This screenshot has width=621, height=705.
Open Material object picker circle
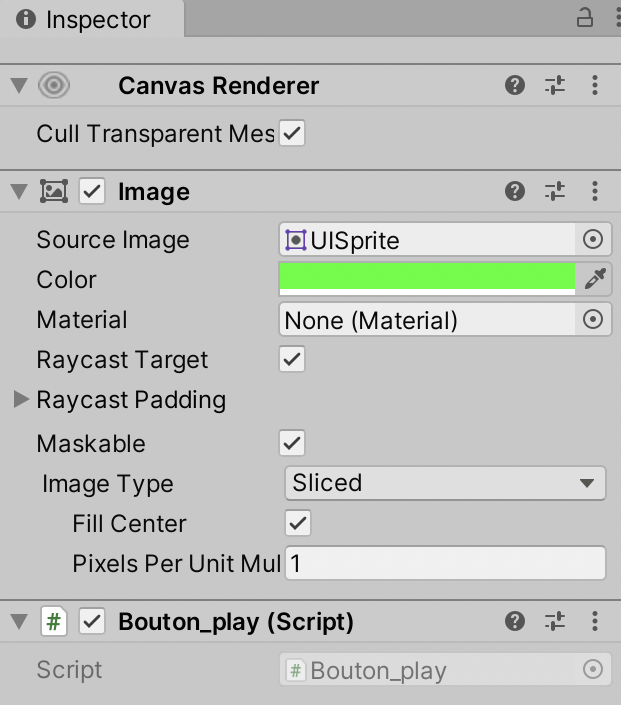[x=593, y=320]
